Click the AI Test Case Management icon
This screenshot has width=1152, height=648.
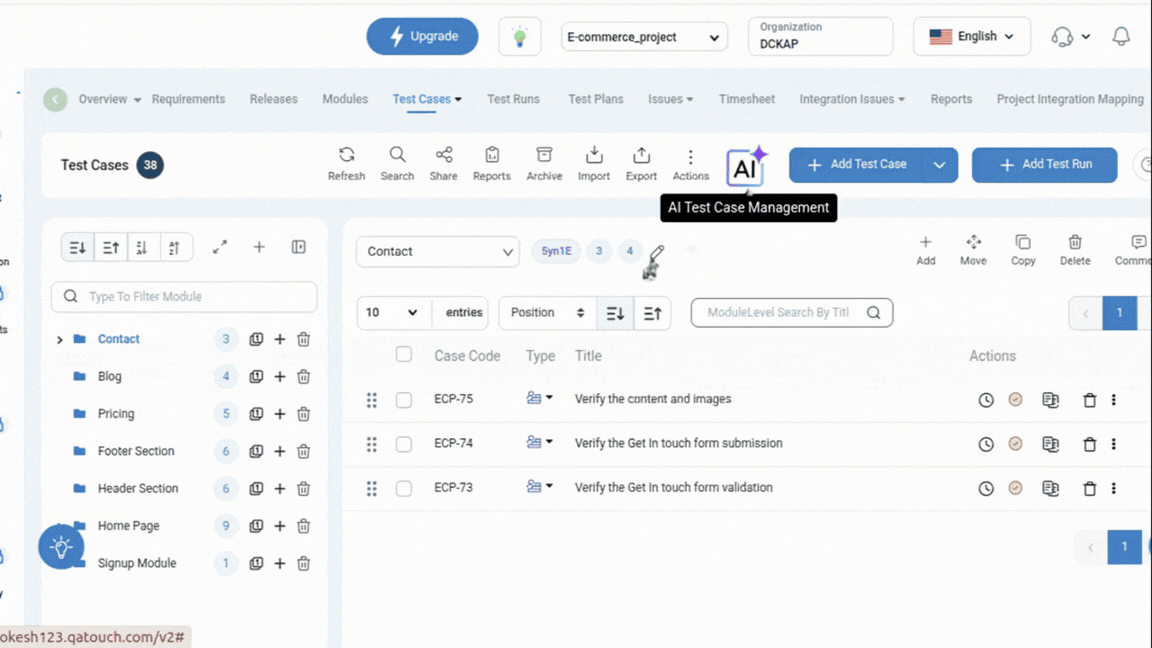point(744,167)
